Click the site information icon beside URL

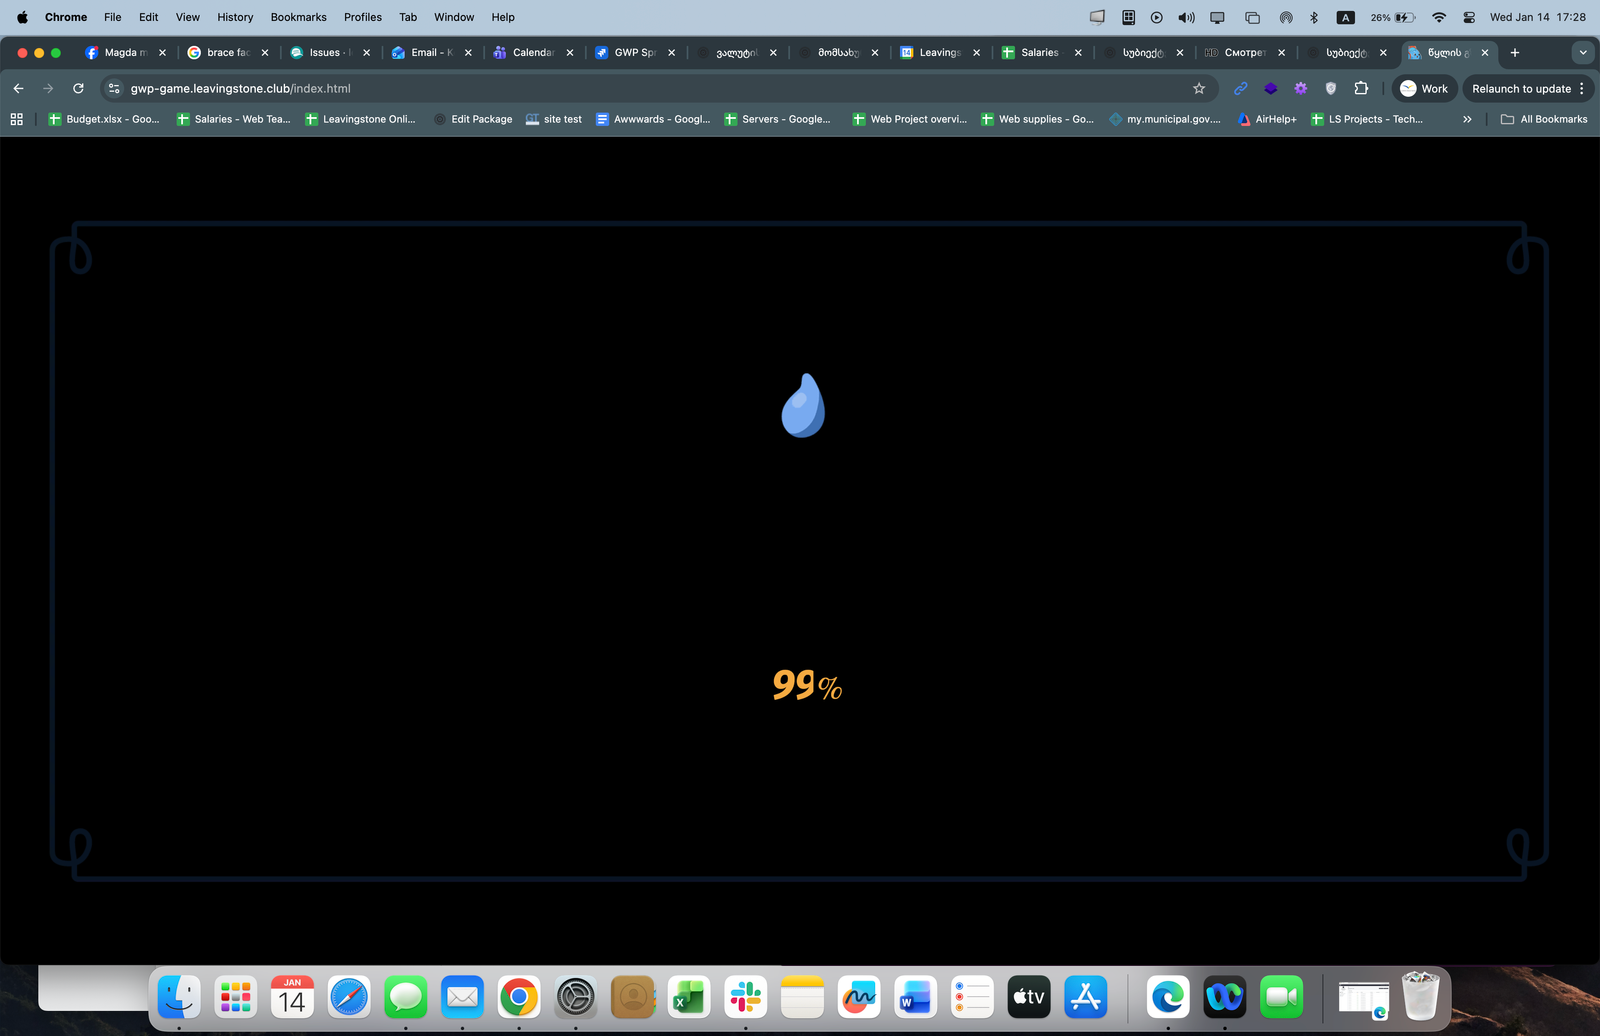[114, 89]
